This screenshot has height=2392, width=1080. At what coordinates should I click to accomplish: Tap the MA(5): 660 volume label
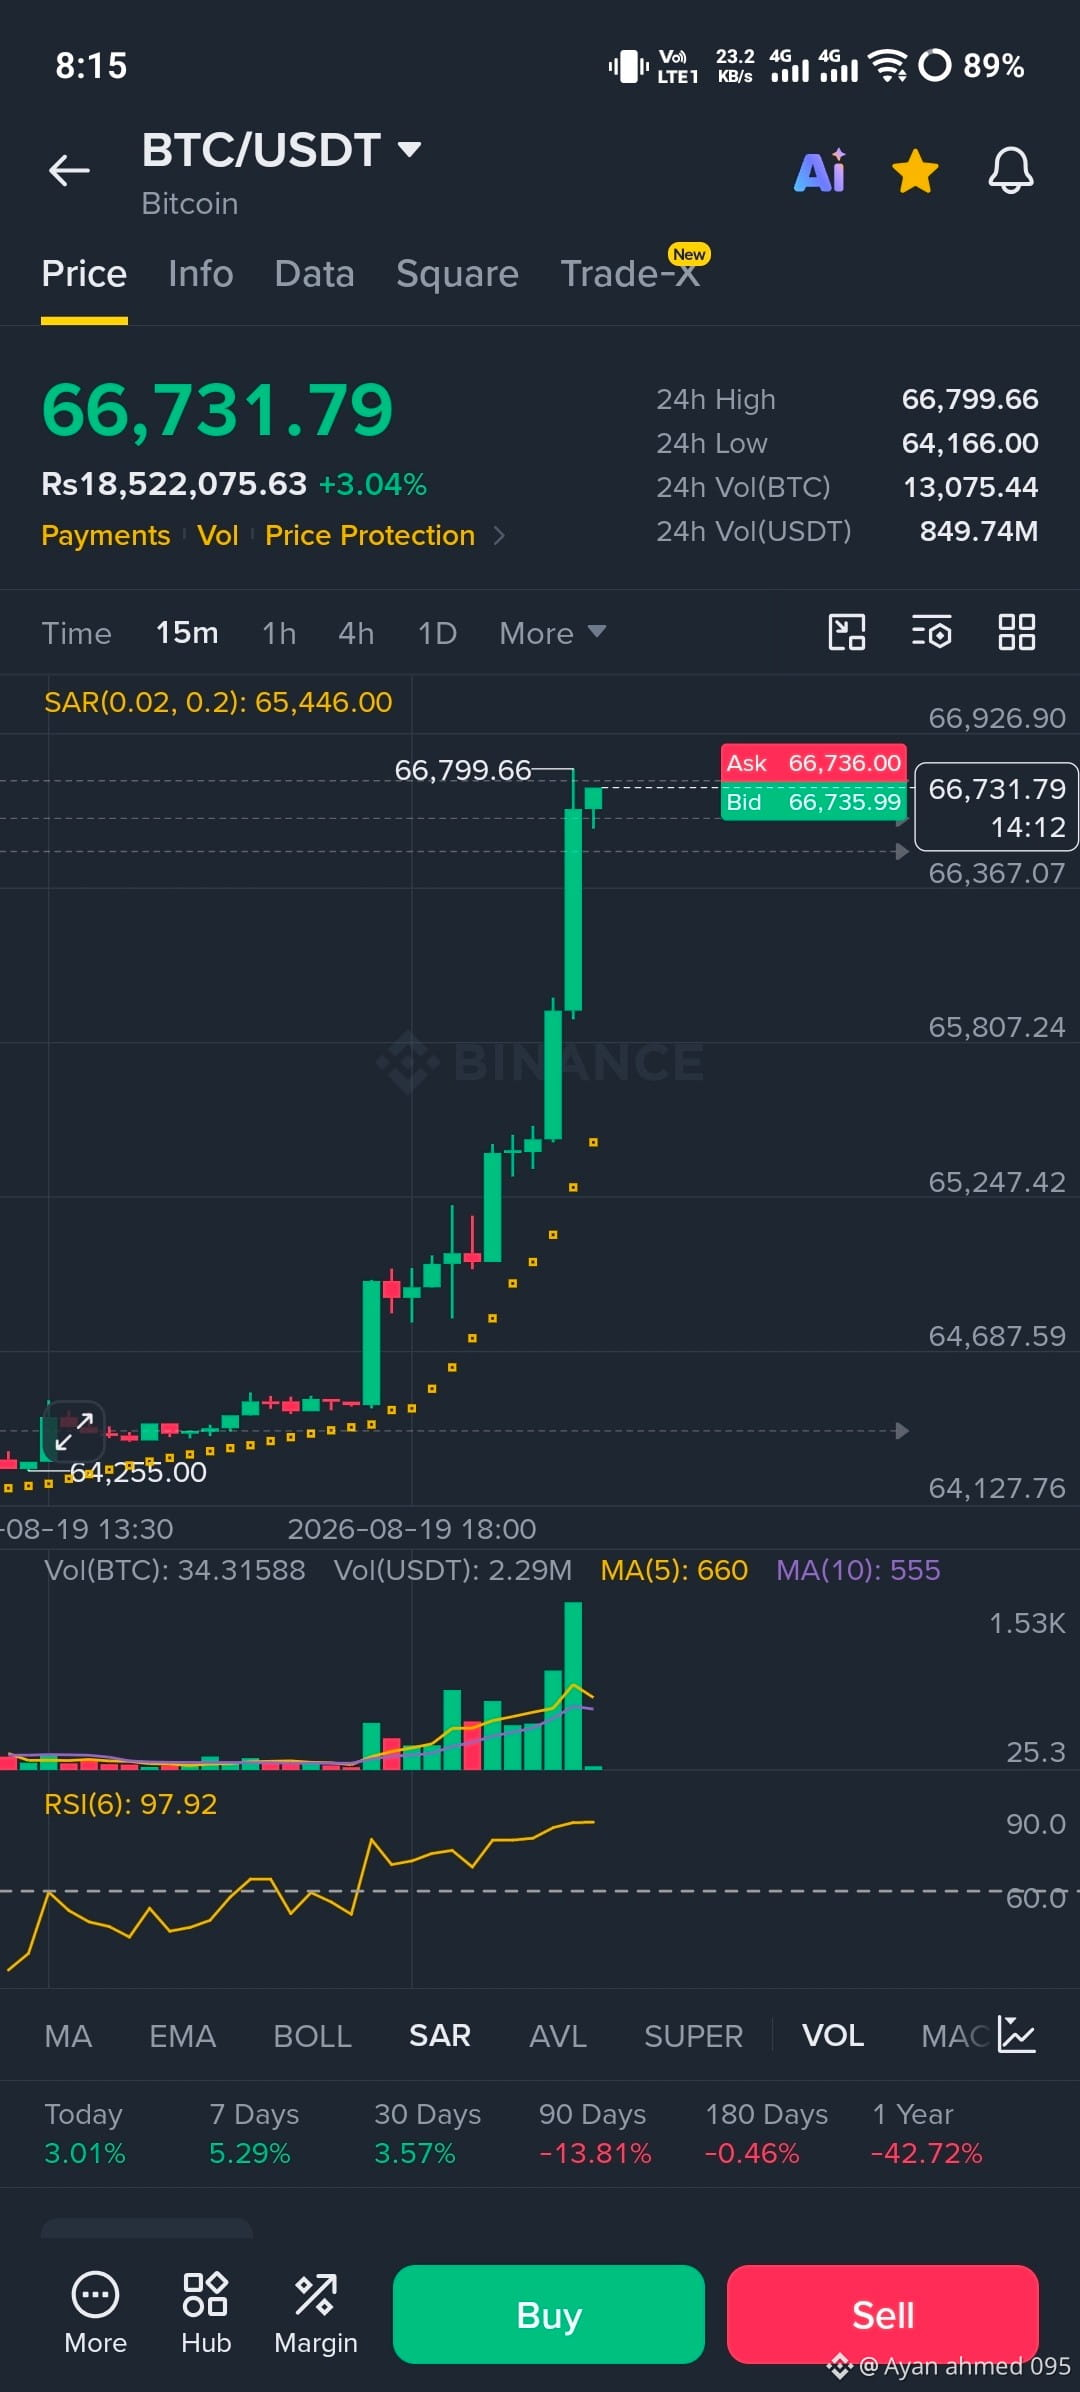674,1570
